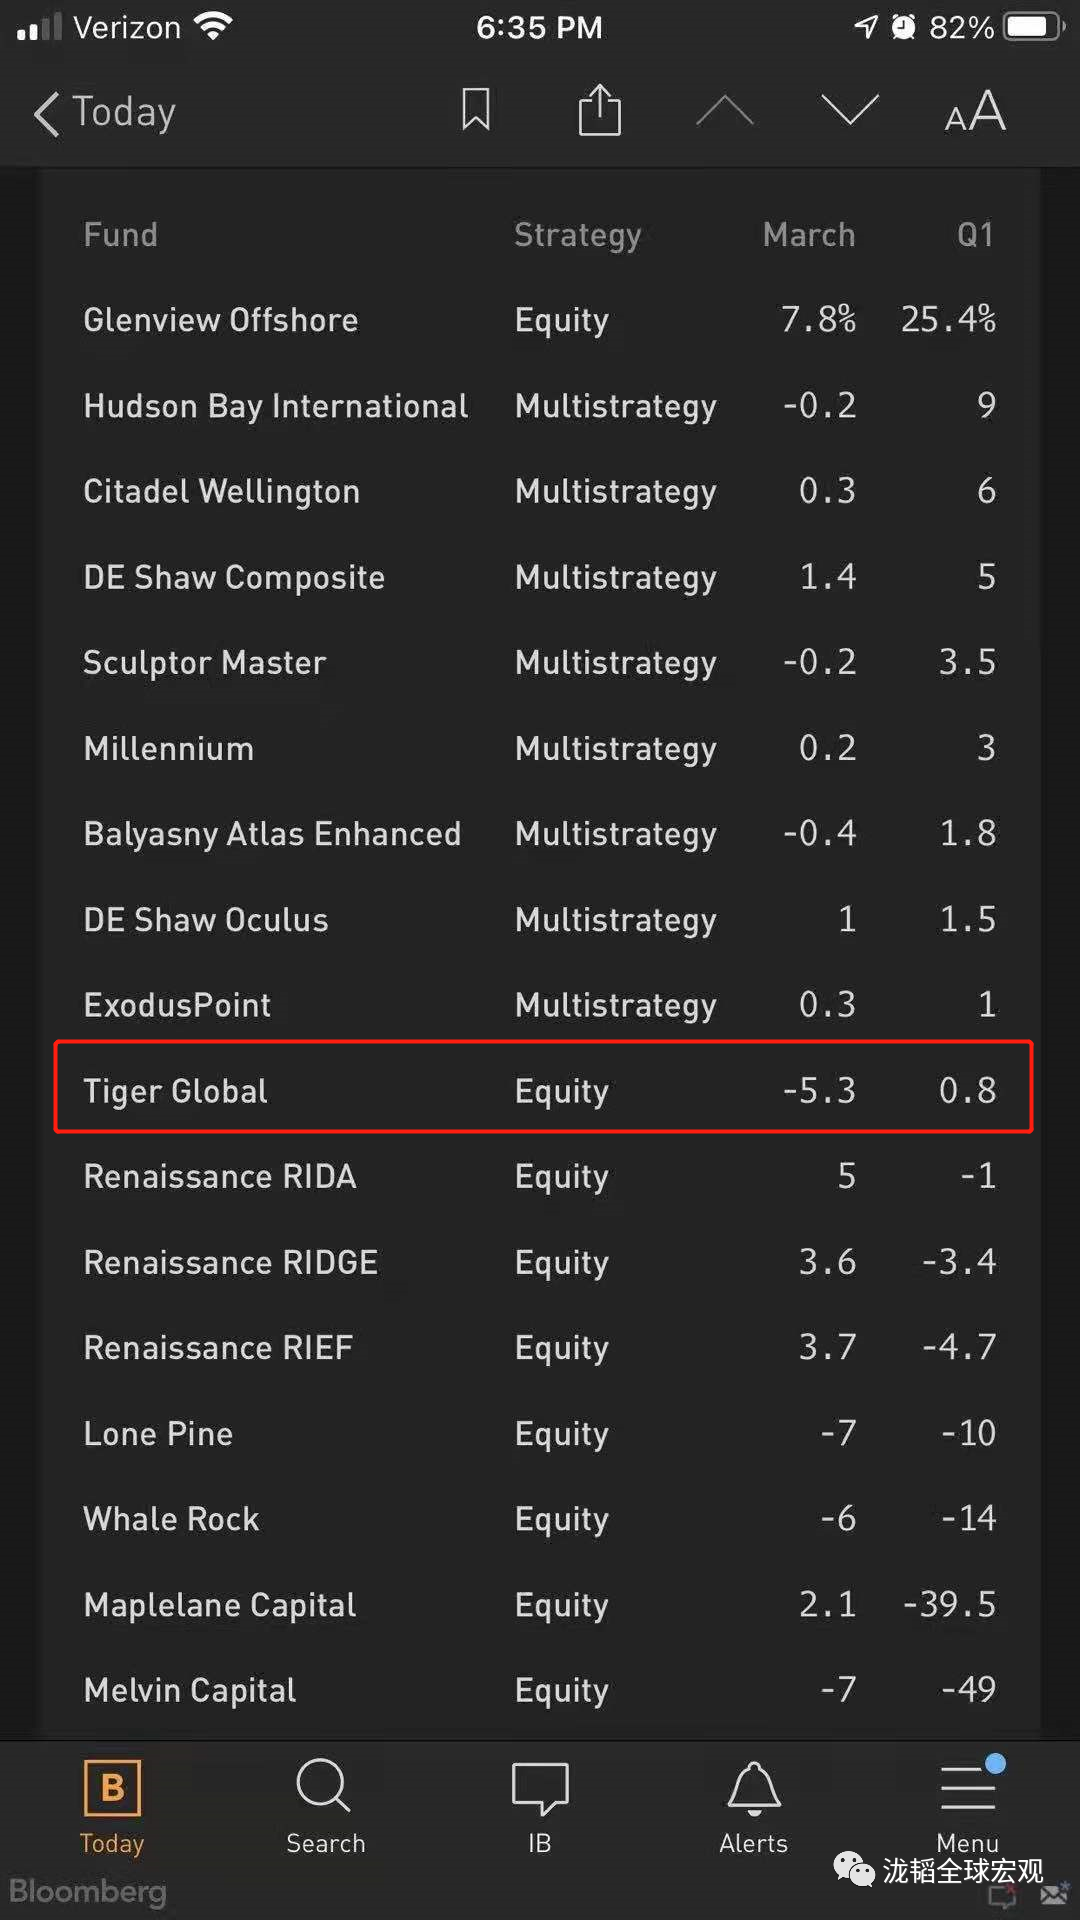Open the Alerts bell tab

pyautogui.click(x=754, y=1807)
